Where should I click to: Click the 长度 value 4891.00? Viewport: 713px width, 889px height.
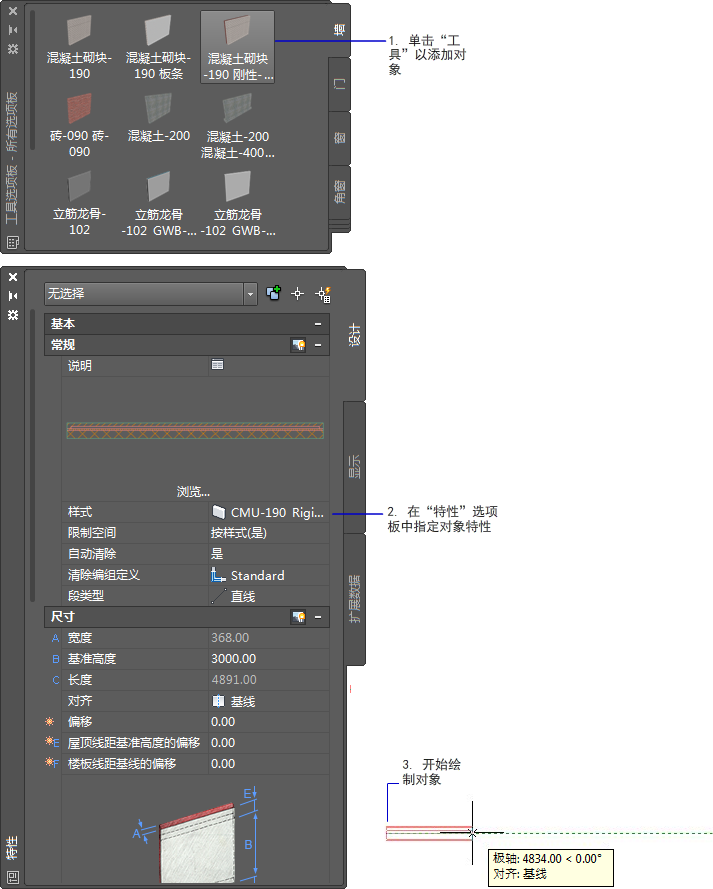tap(269, 680)
